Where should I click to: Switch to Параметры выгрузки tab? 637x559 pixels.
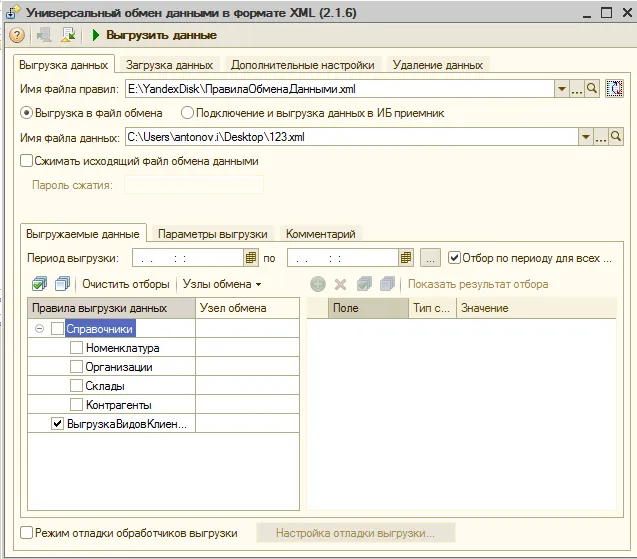click(212, 234)
